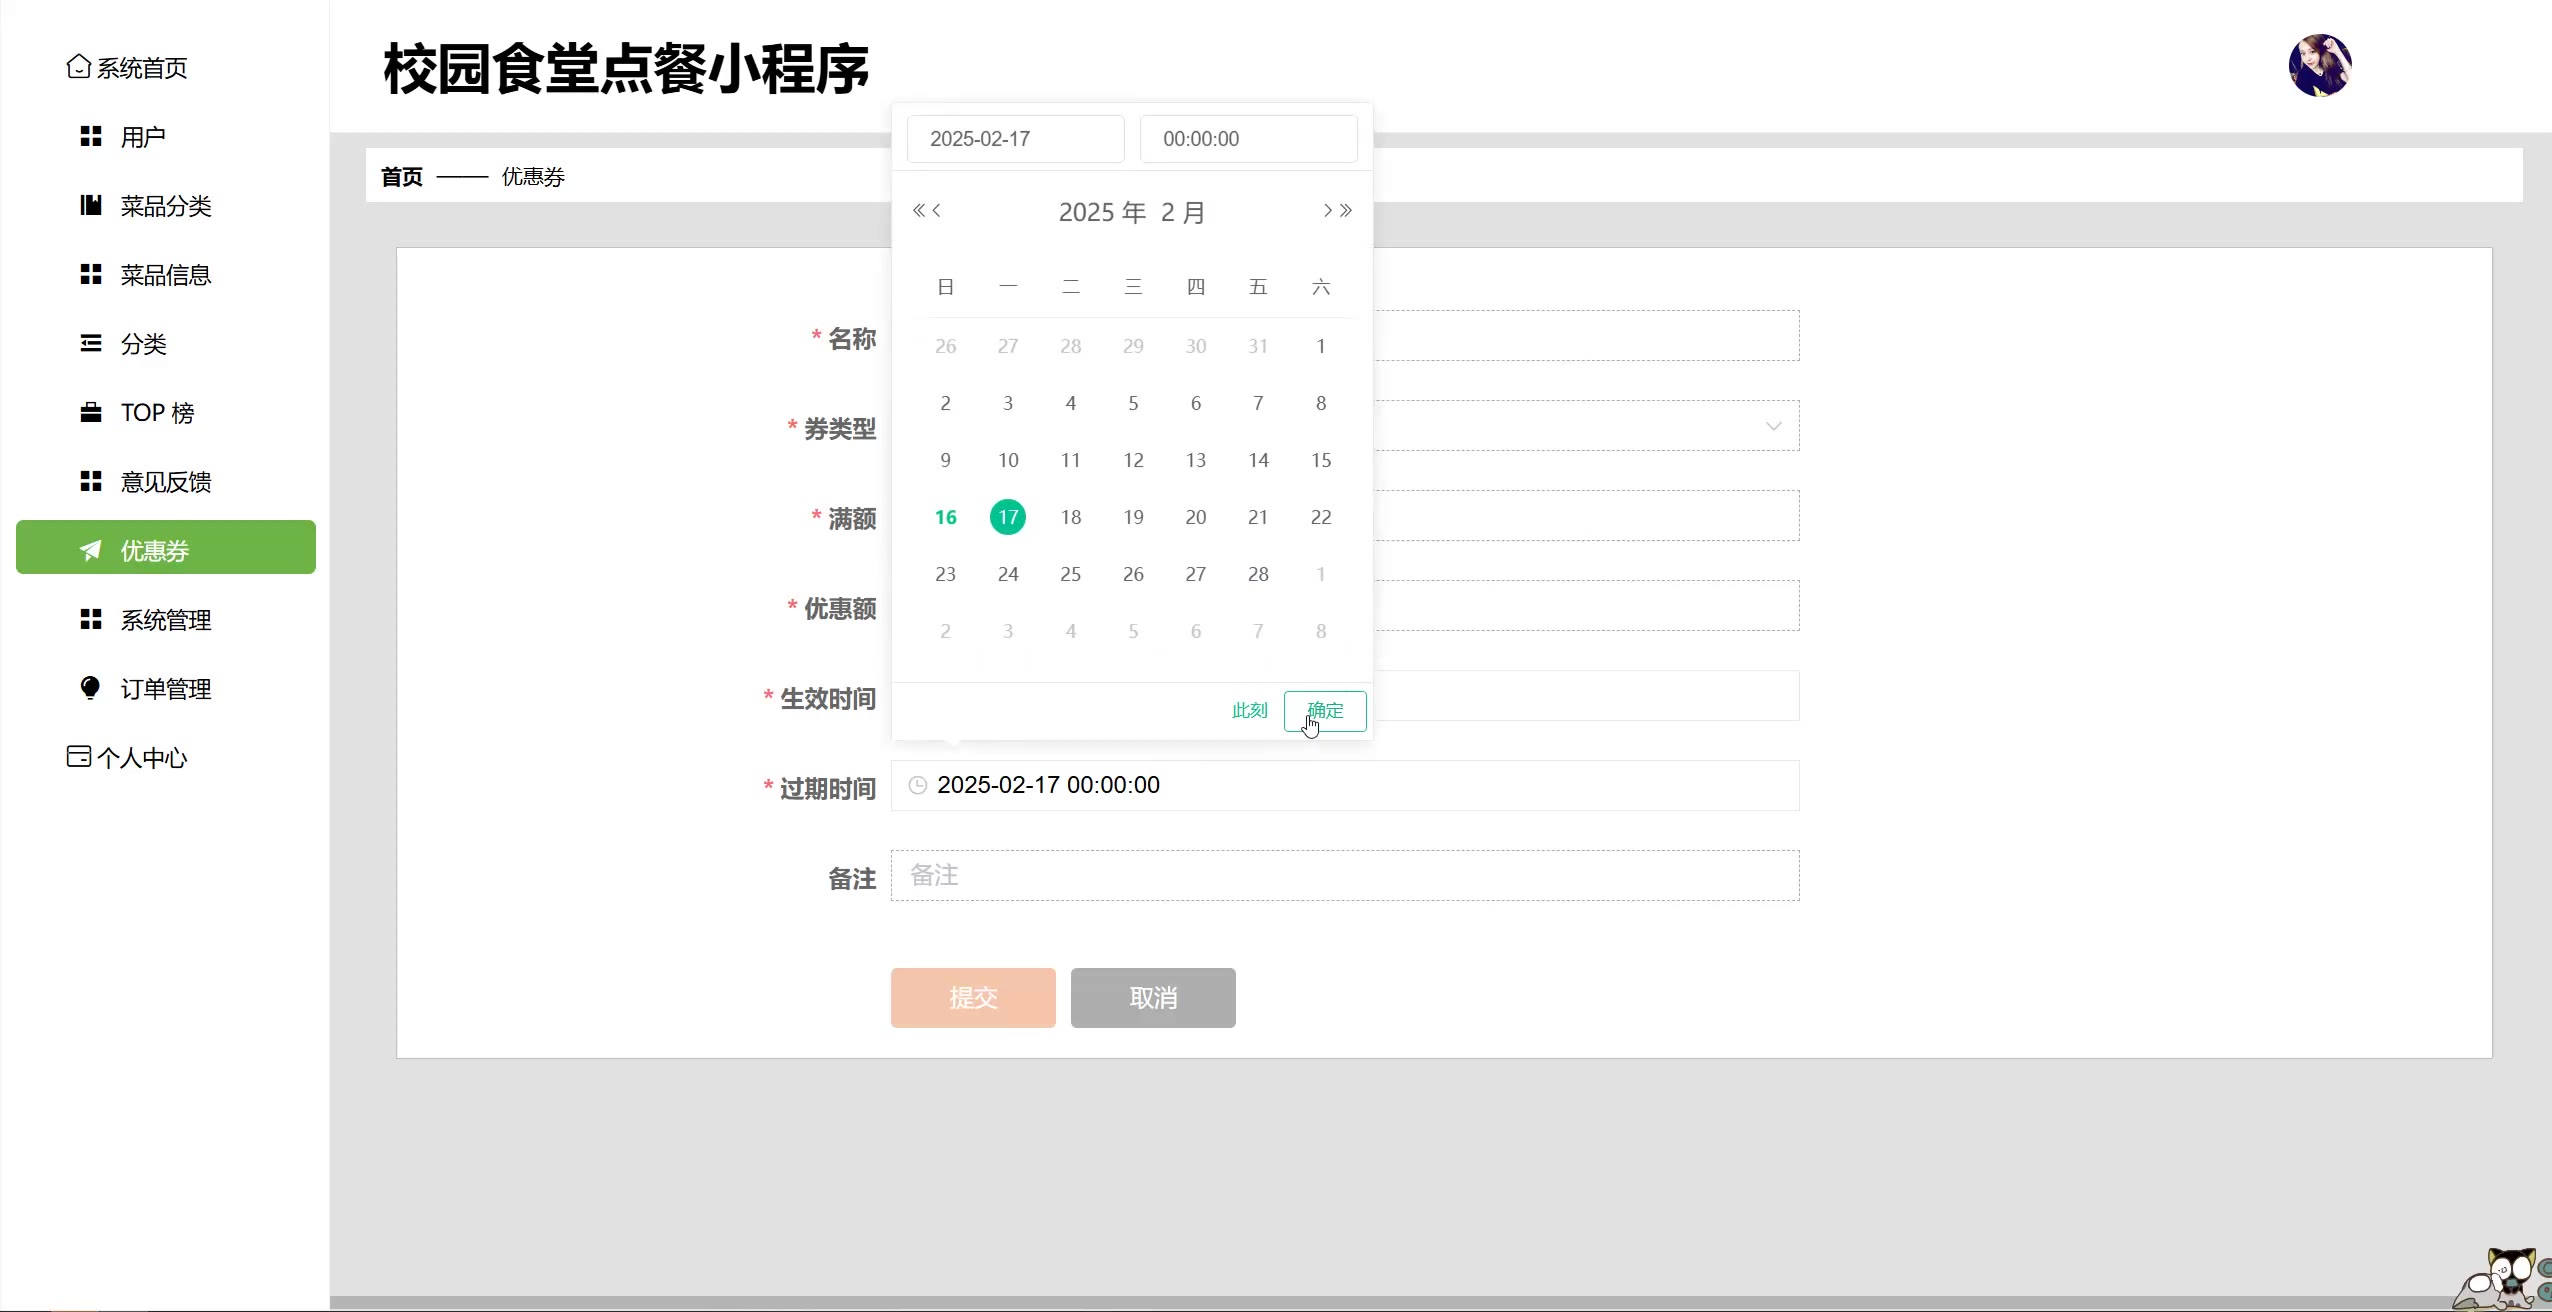
Task: Select 菜品分类 in the sidebar
Action: click(165, 206)
